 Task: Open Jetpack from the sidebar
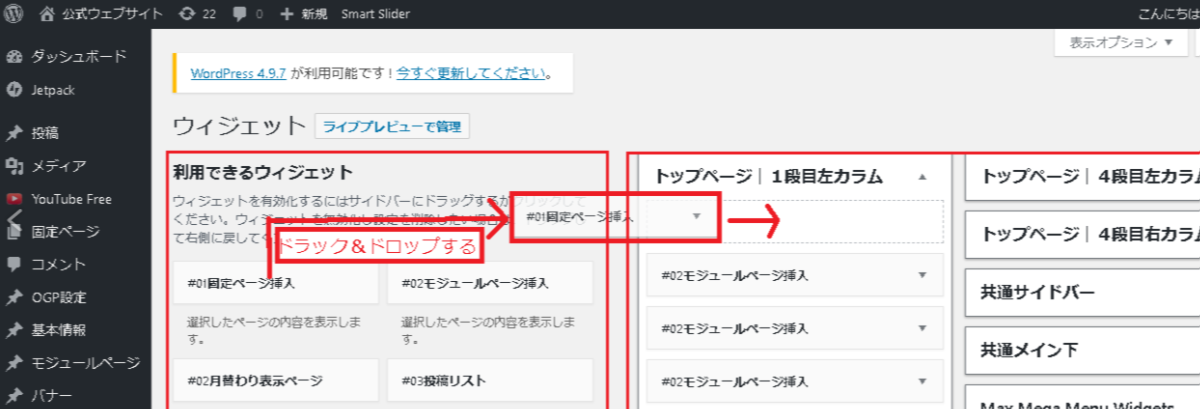click(x=53, y=90)
